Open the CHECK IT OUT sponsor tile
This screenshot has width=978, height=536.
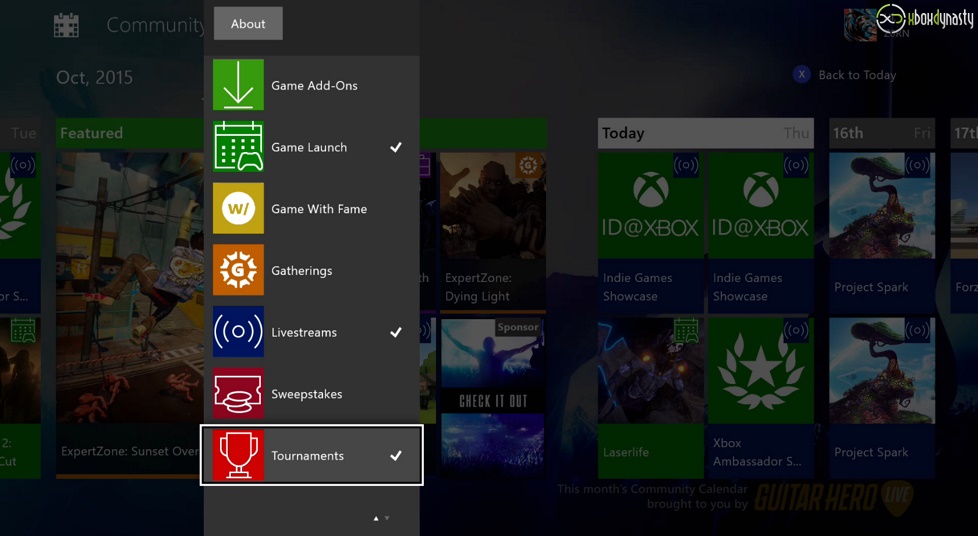pos(493,399)
